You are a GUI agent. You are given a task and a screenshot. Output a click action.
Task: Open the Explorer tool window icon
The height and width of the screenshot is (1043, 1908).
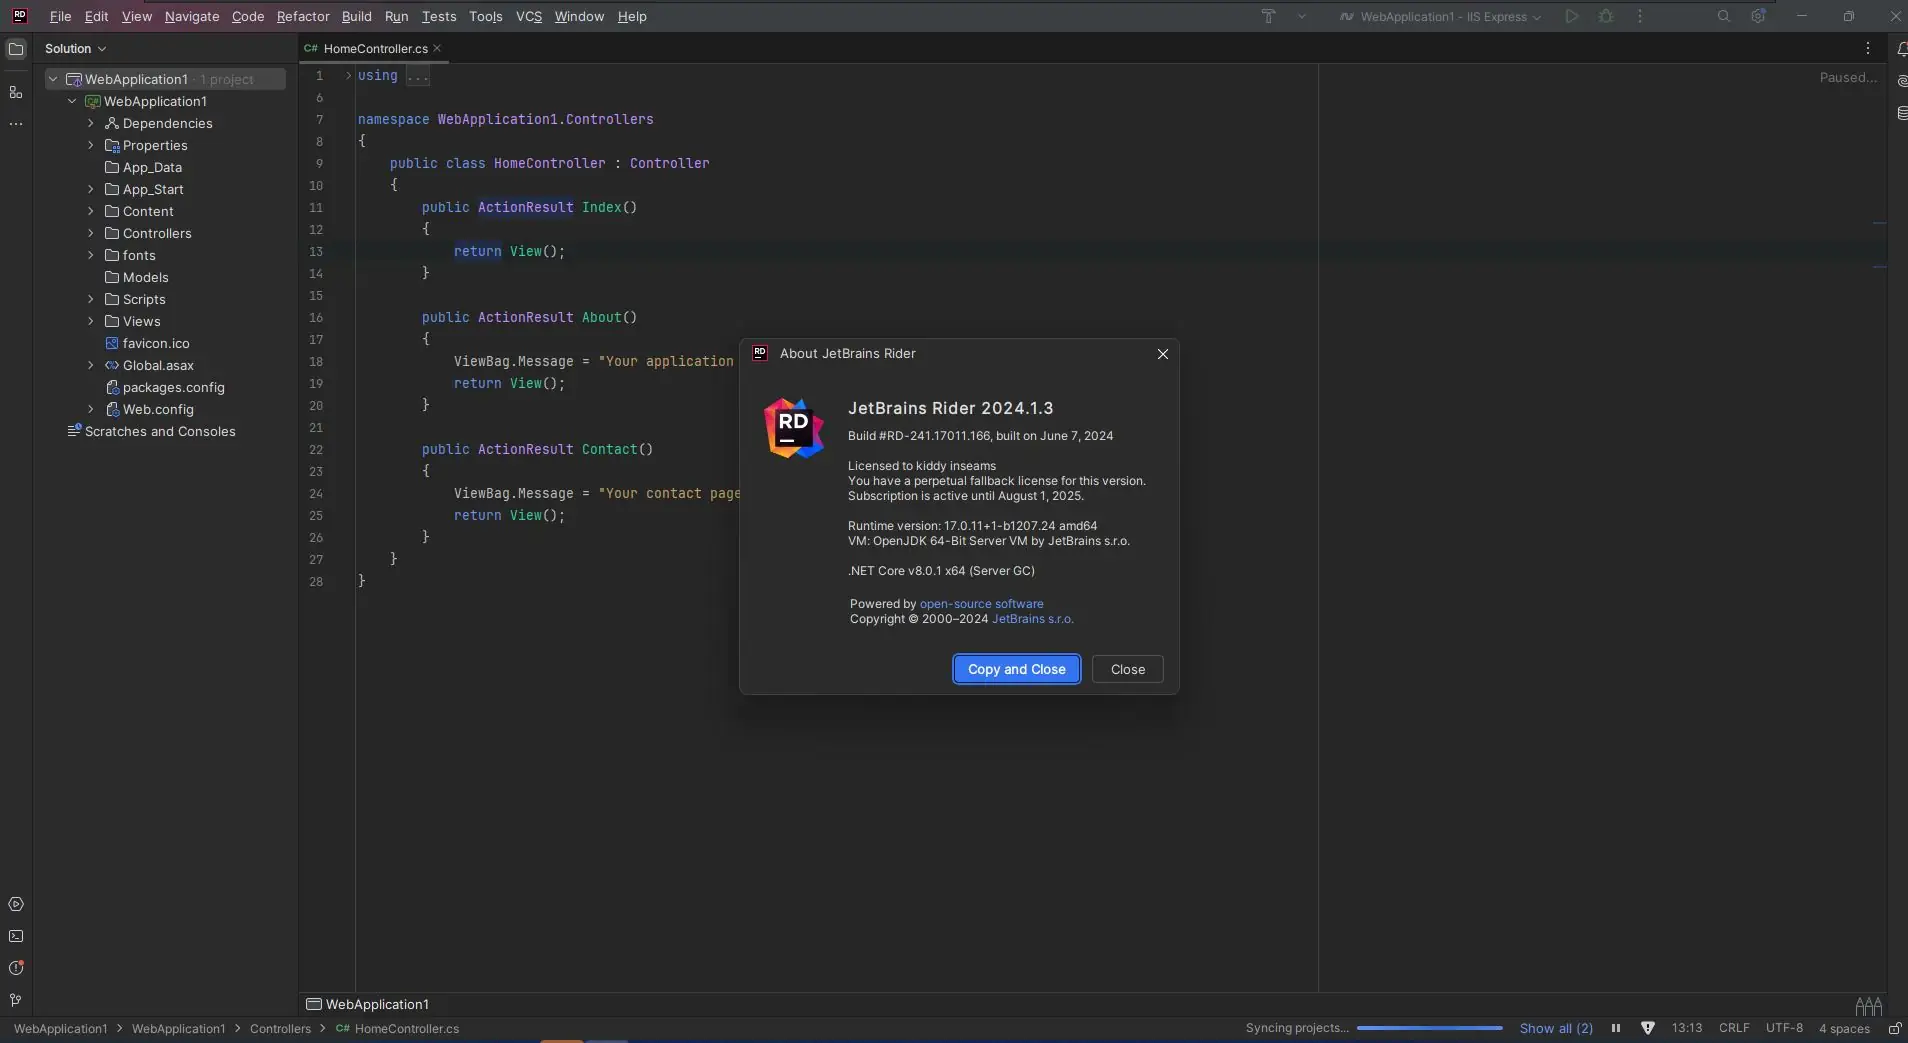point(16,49)
